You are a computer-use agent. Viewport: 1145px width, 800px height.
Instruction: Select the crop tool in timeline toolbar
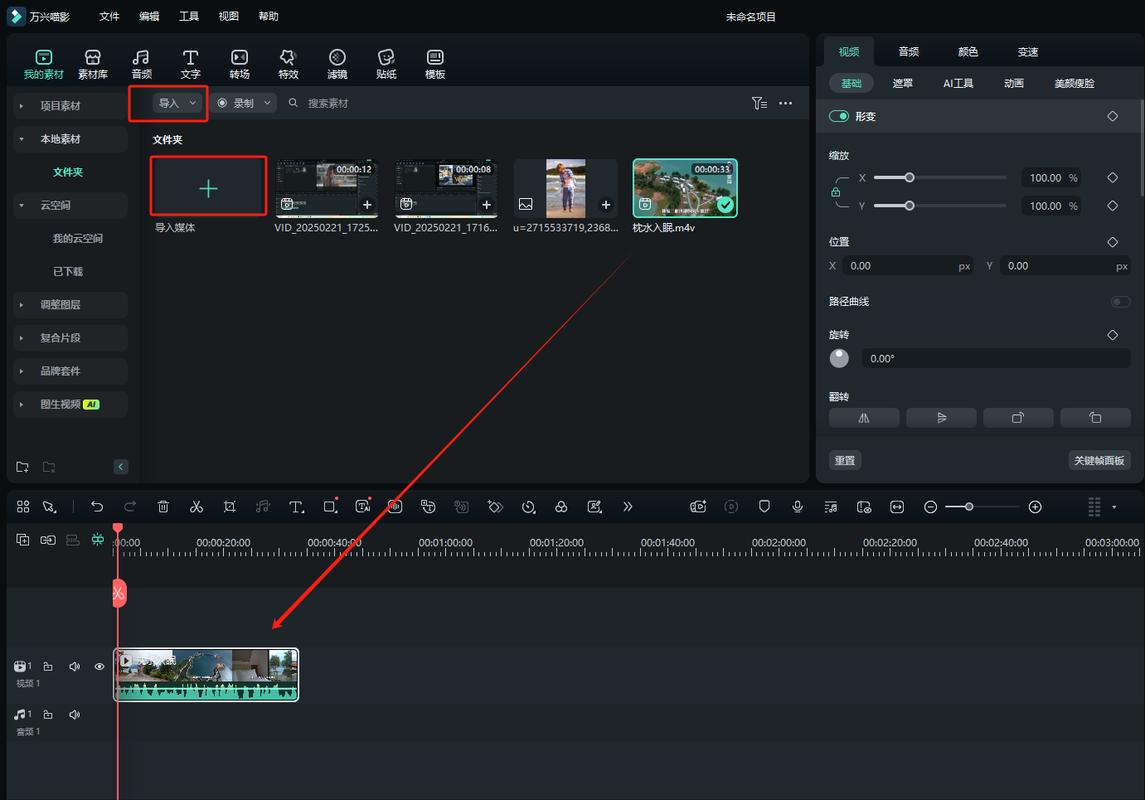(229, 507)
